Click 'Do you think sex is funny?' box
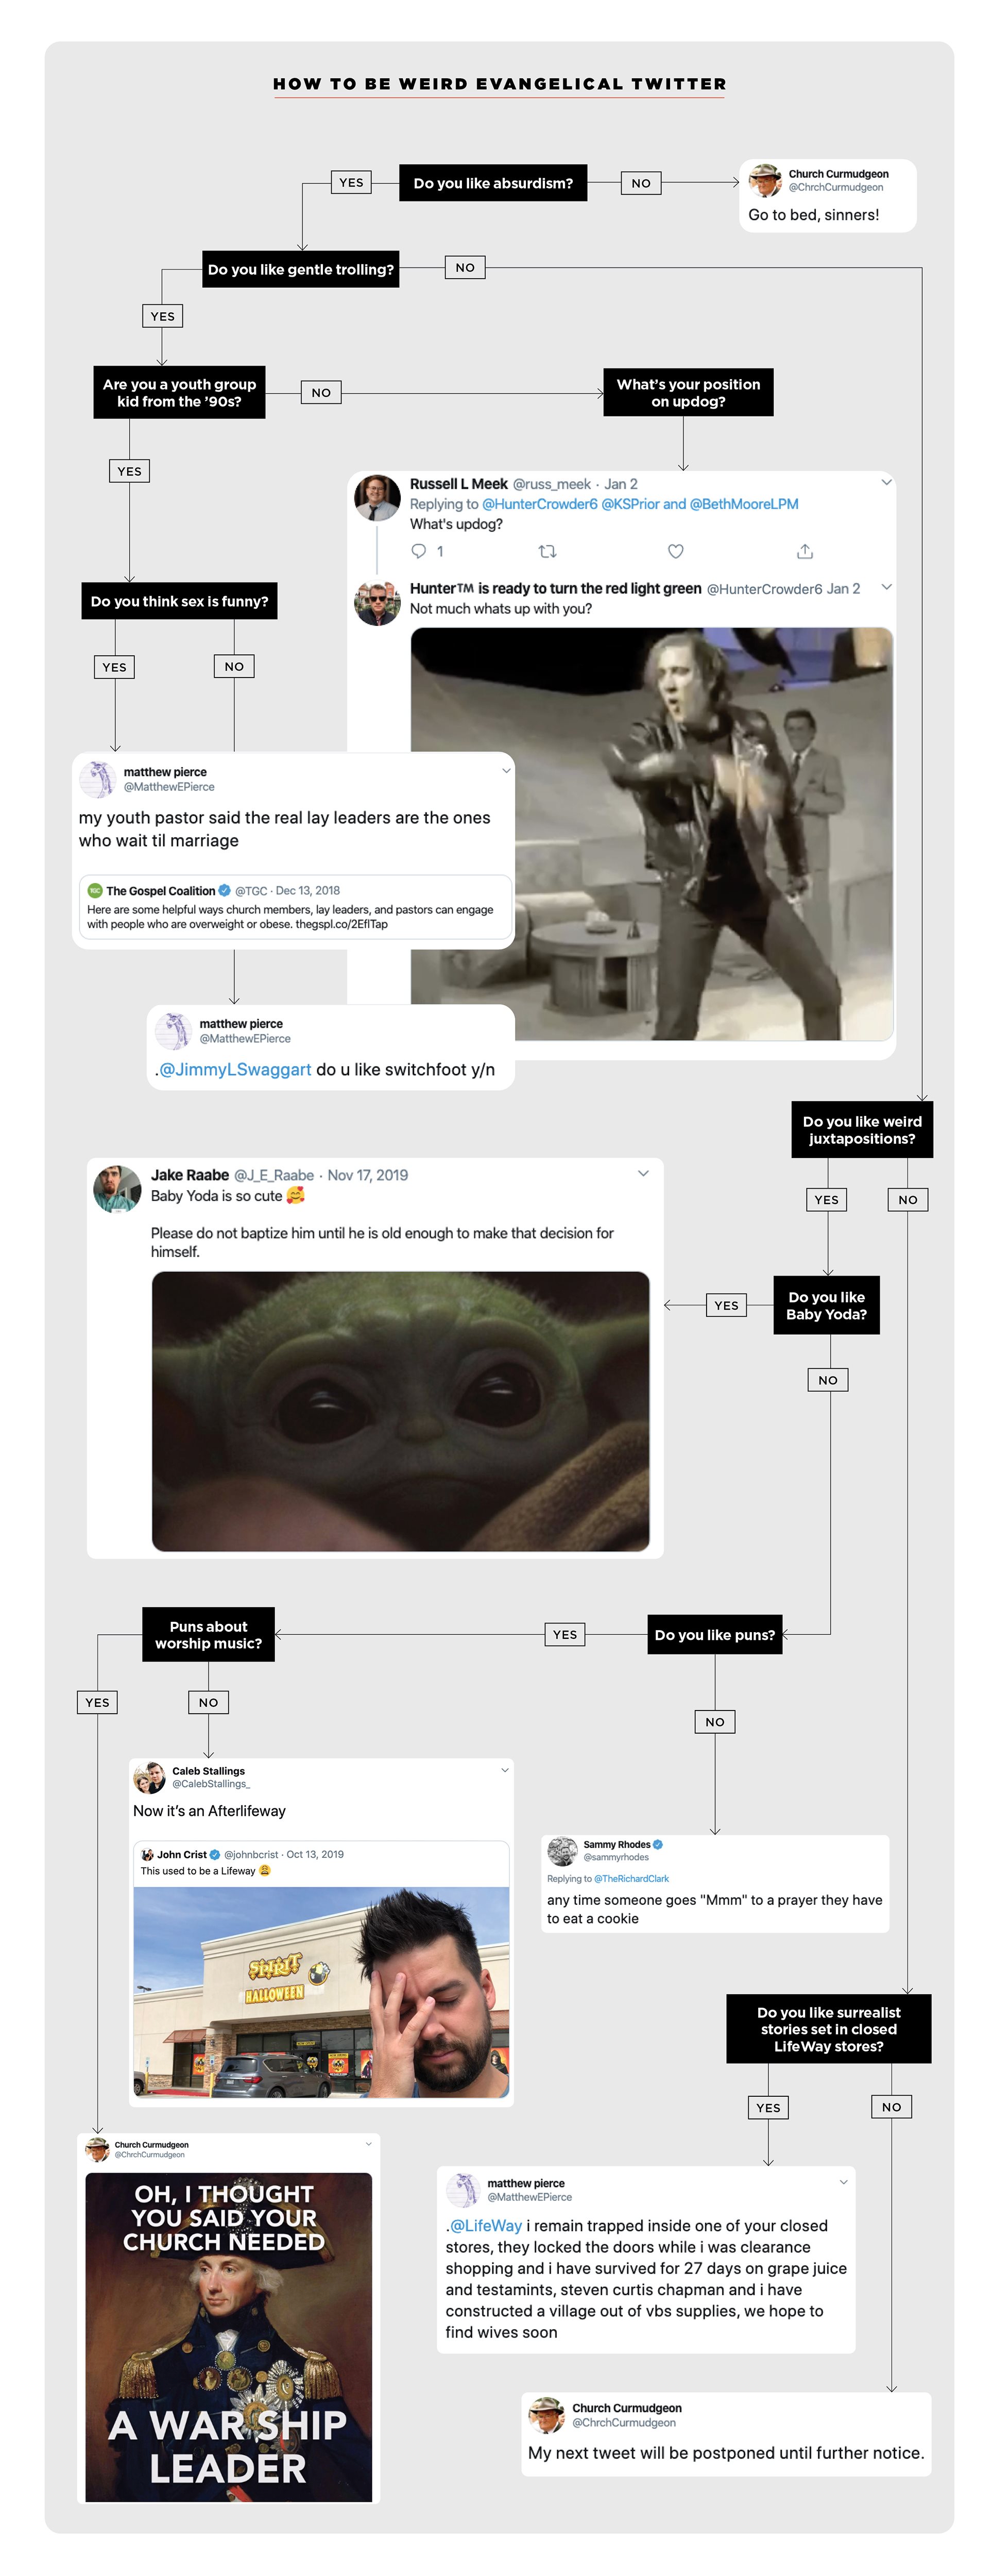 [180, 601]
